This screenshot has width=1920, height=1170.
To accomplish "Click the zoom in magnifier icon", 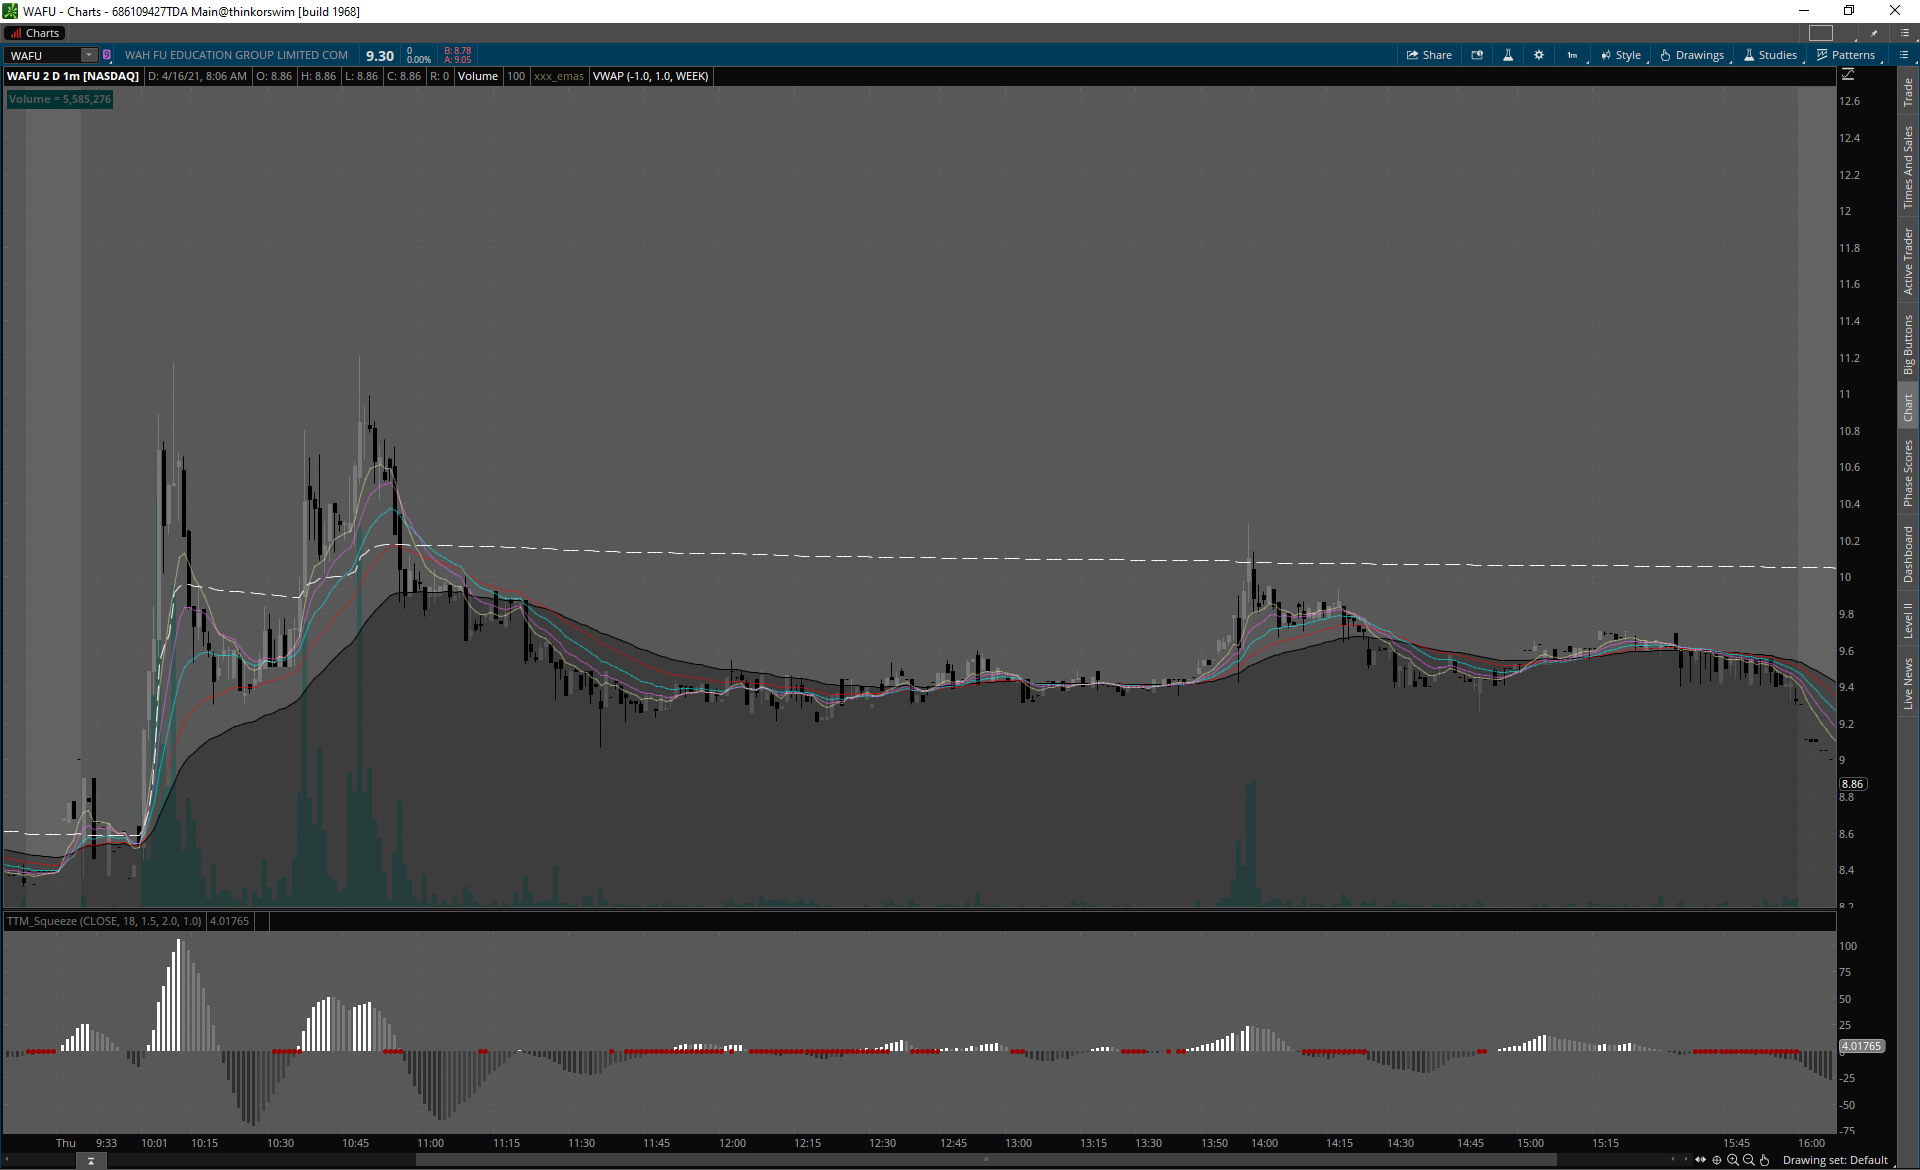I will (1733, 1160).
